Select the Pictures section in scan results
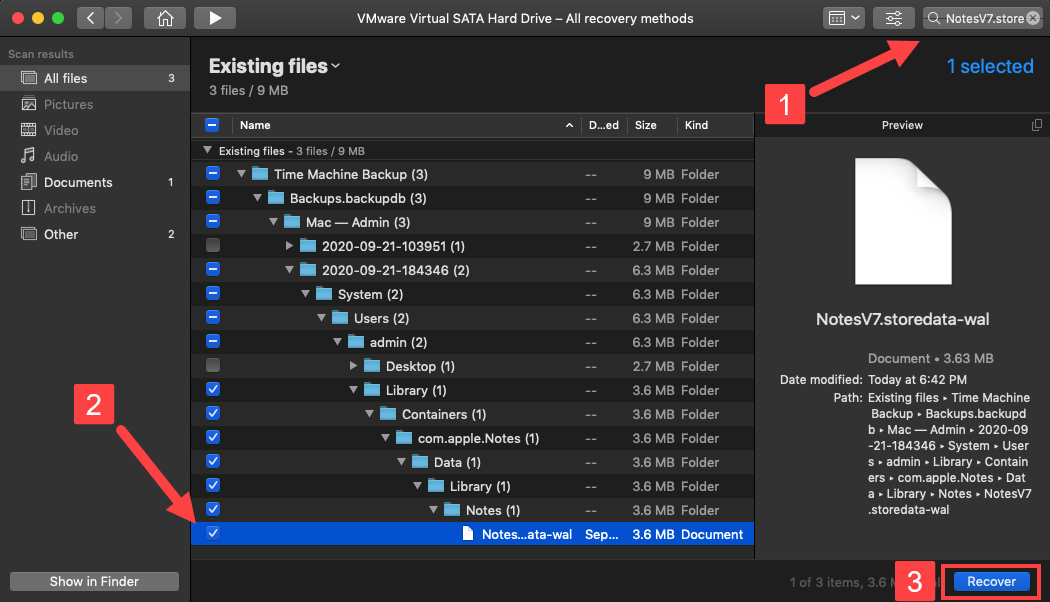Screen dimensions: 1050x602 67,104
